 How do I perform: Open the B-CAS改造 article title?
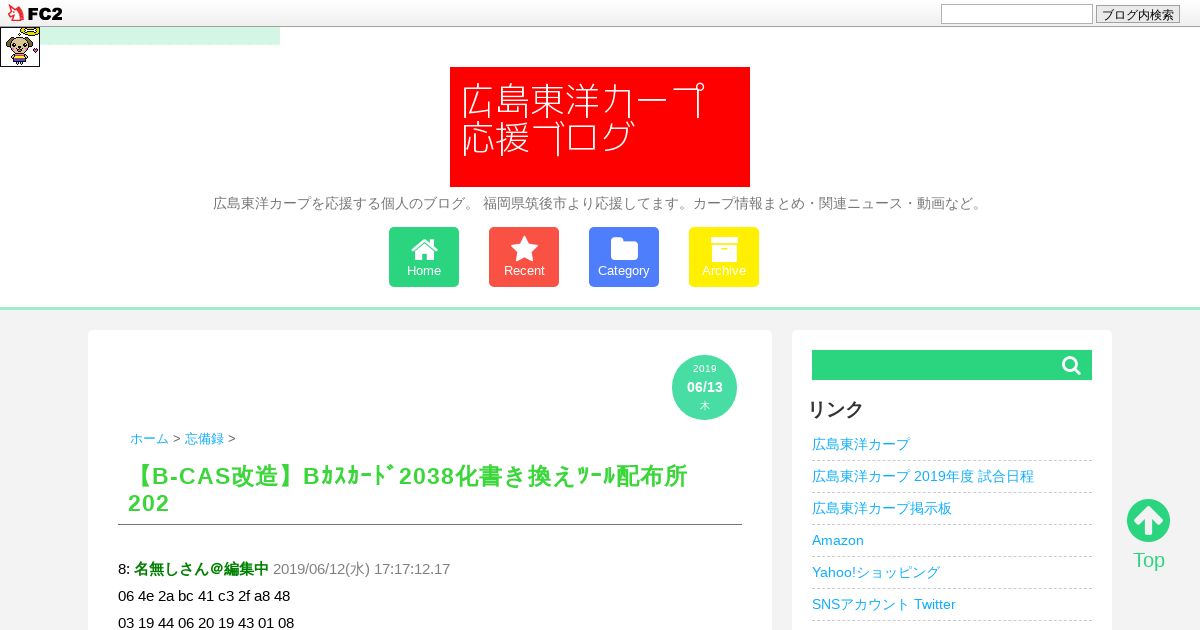coord(408,490)
